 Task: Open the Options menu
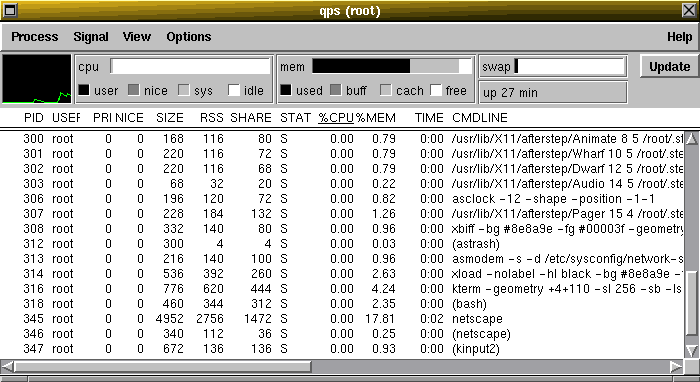(x=188, y=37)
